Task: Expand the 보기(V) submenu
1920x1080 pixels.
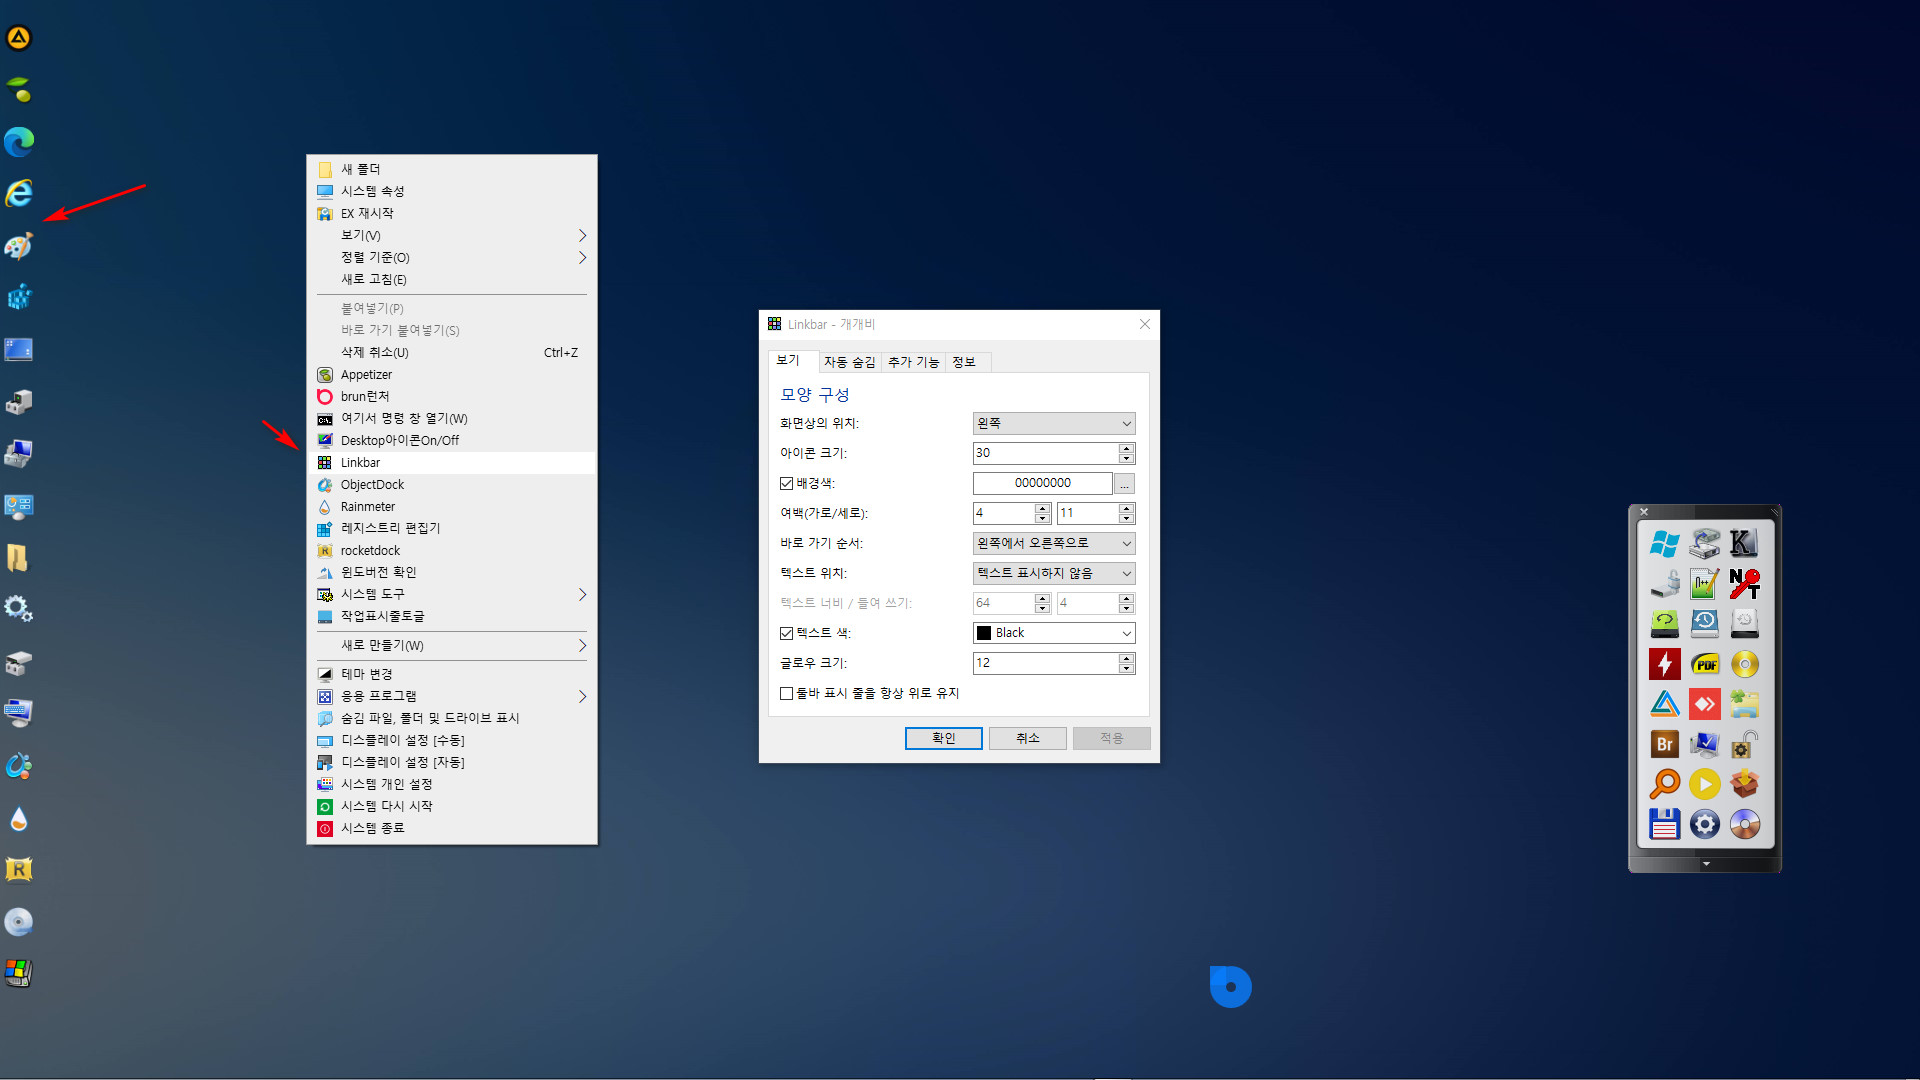Action: pos(452,235)
